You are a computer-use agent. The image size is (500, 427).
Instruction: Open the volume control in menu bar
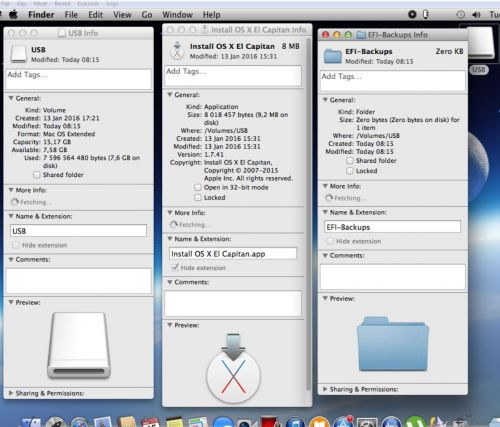tap(476, 15)
